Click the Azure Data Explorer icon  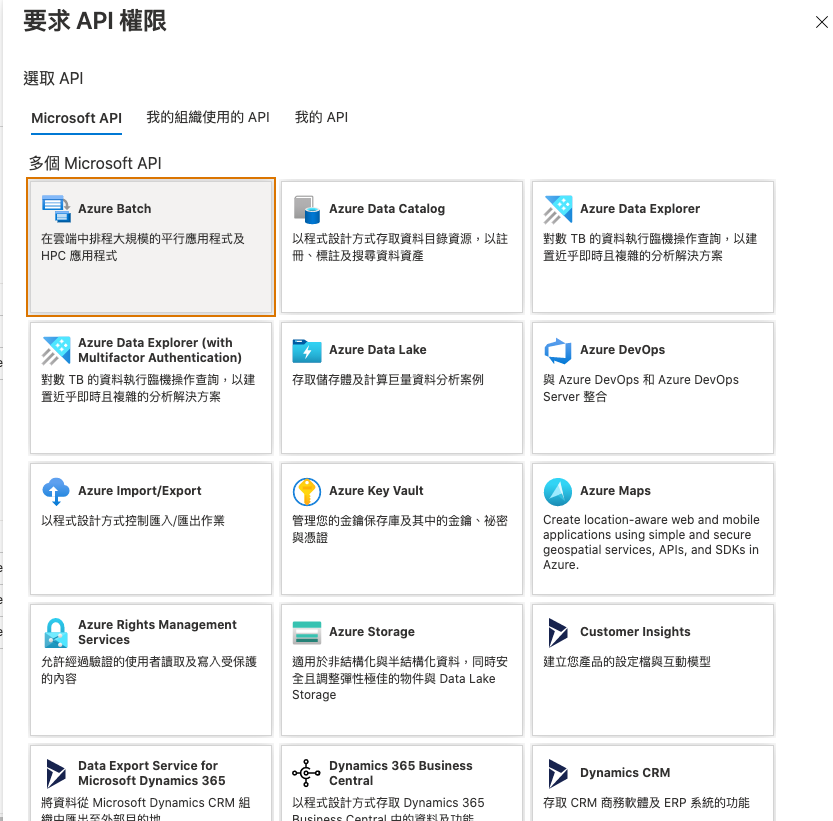tap(558, 209)
